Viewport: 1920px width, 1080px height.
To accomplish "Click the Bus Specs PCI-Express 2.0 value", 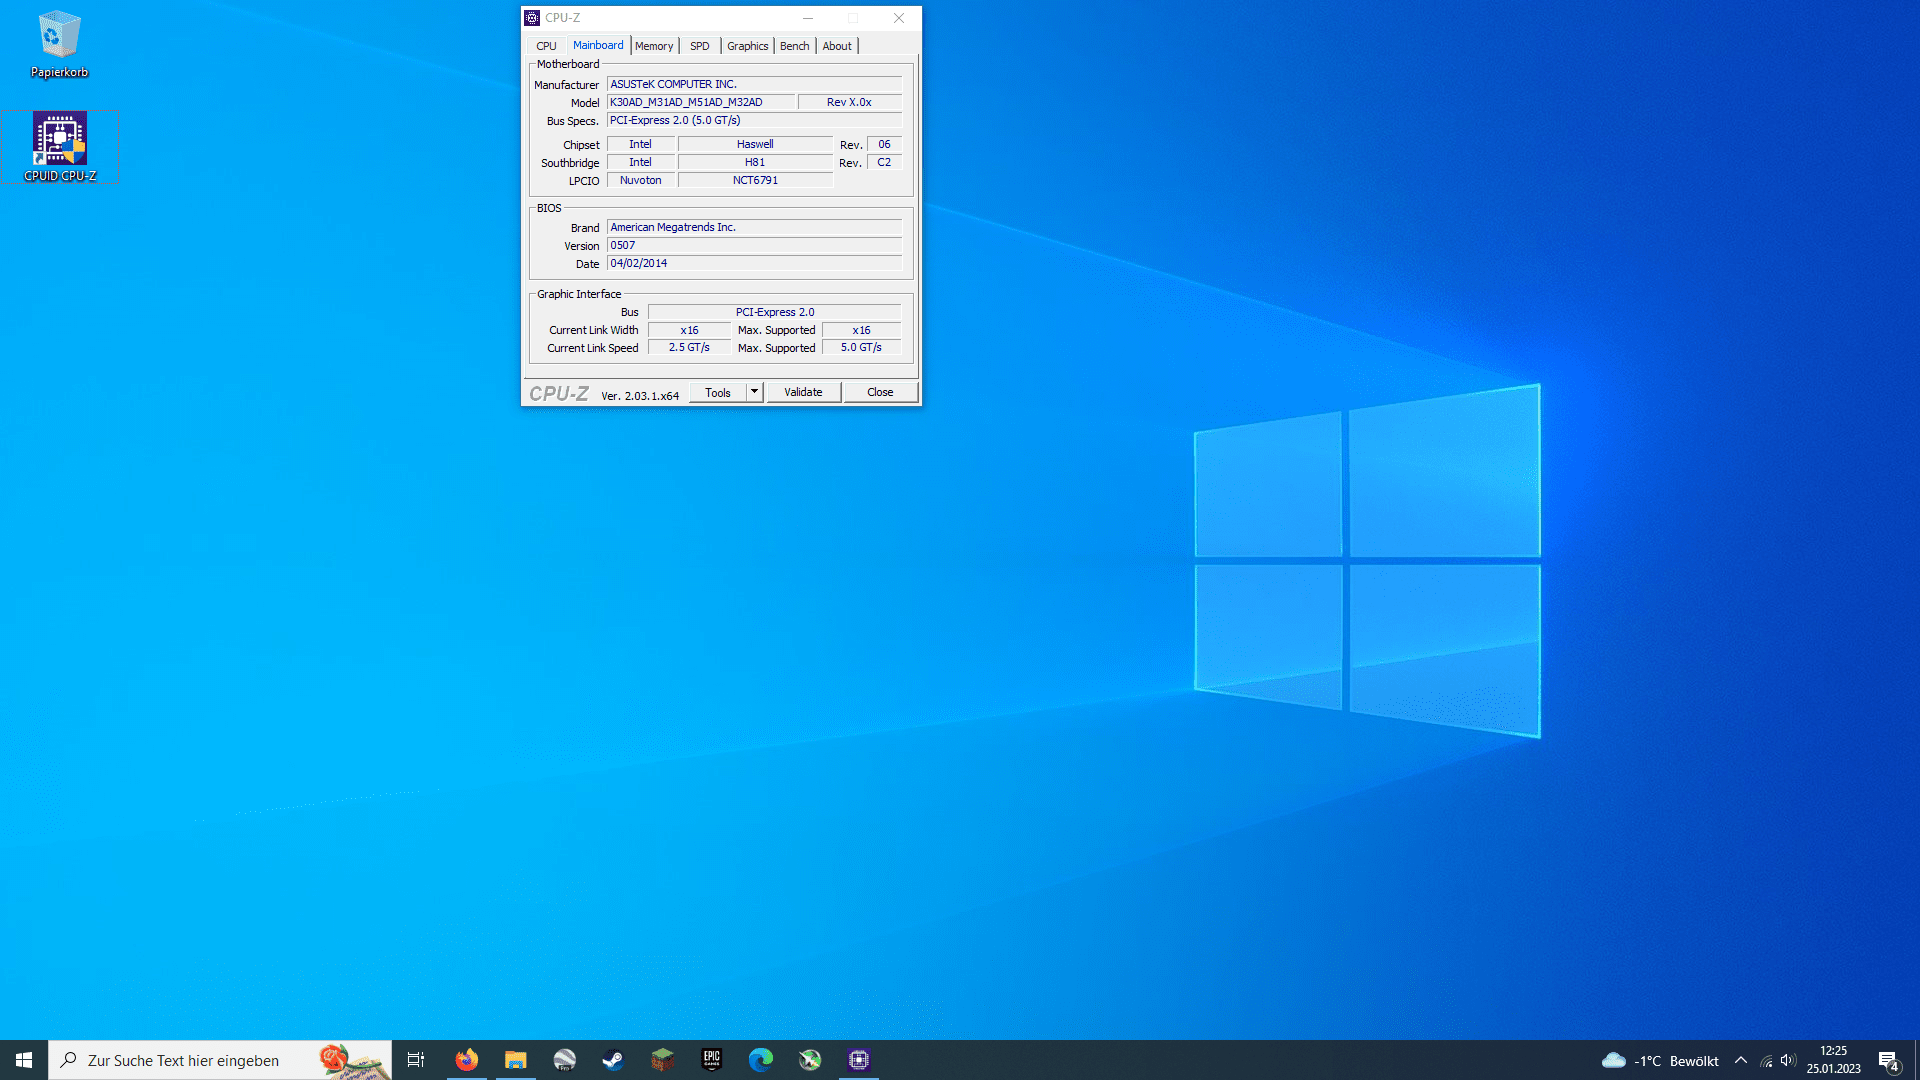I will coord(754,120).
